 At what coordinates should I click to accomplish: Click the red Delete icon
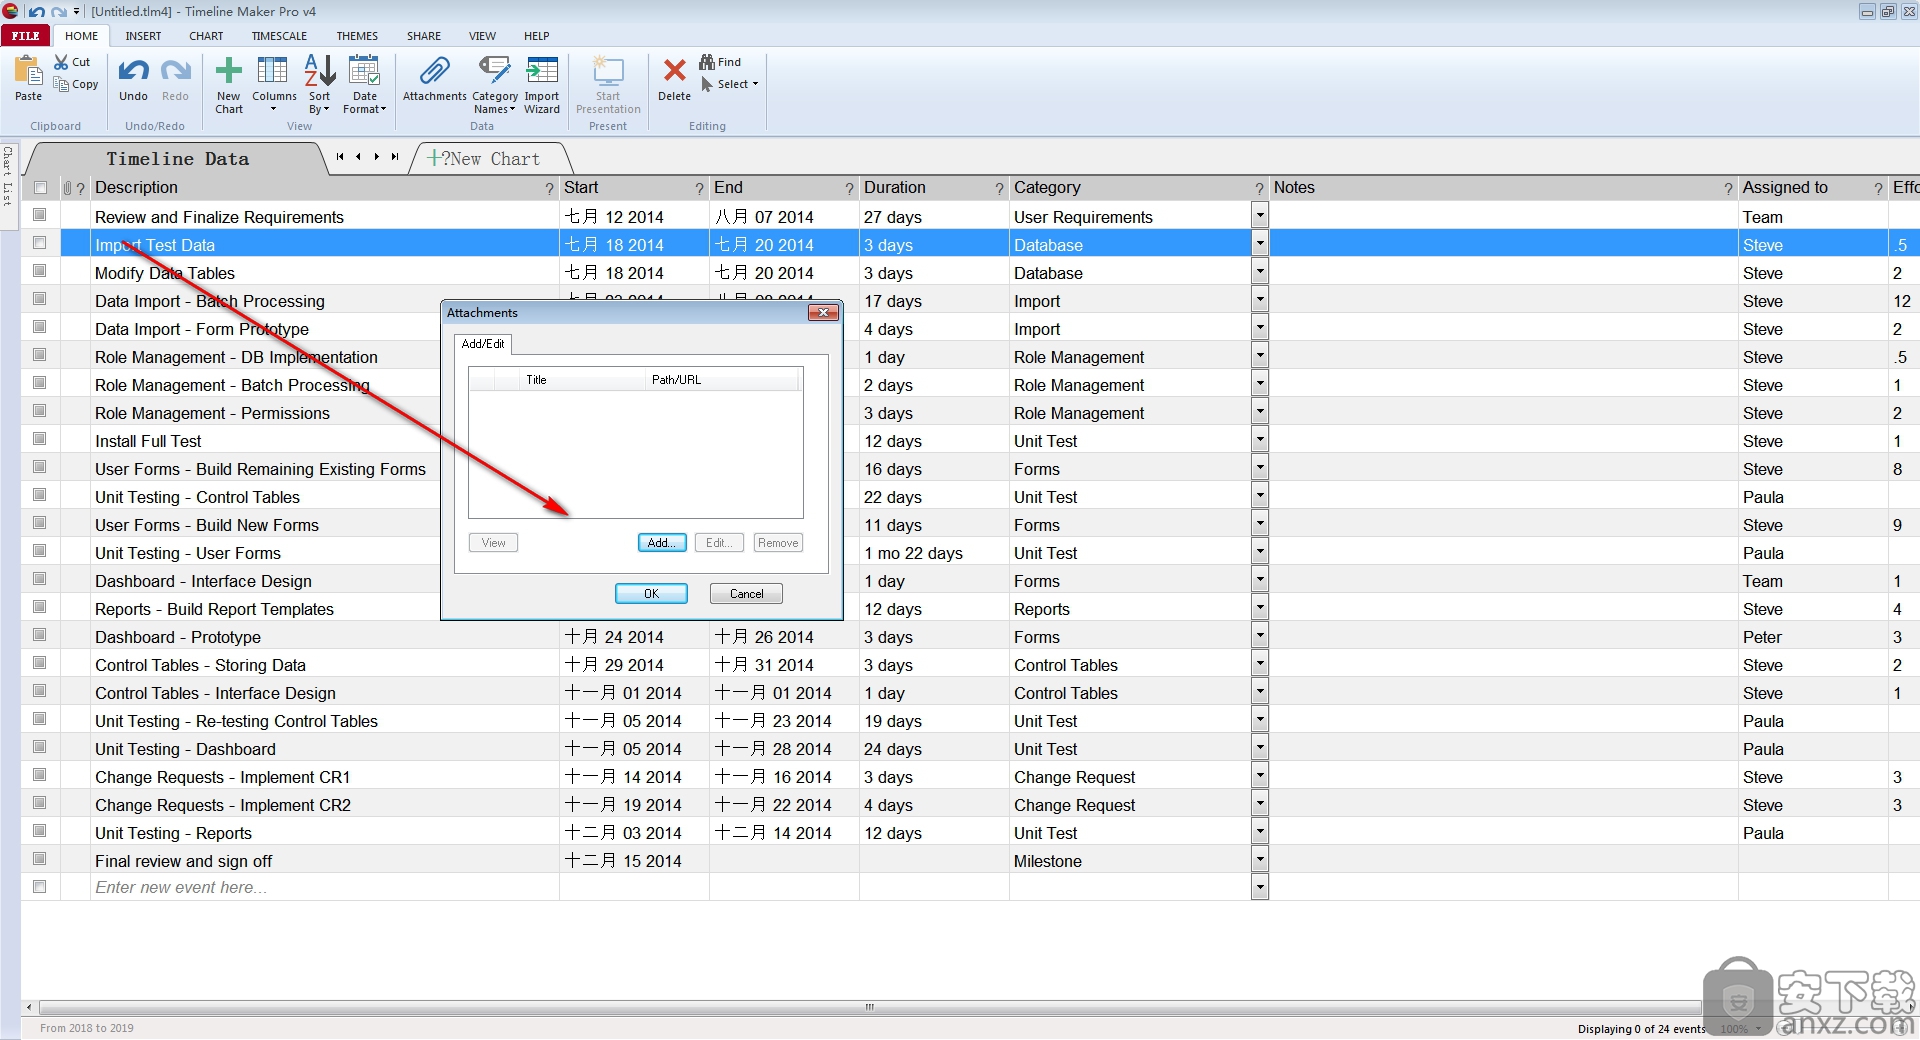(674, 72)
